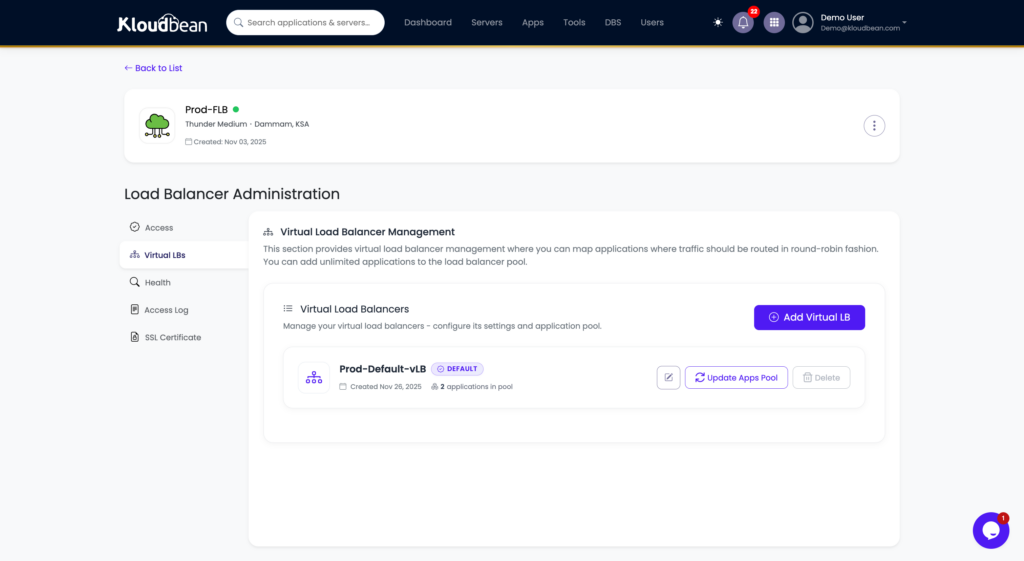Viewport: 1024px width, 561px height.
Task: Open the Users menu
Action: point(652,22)
